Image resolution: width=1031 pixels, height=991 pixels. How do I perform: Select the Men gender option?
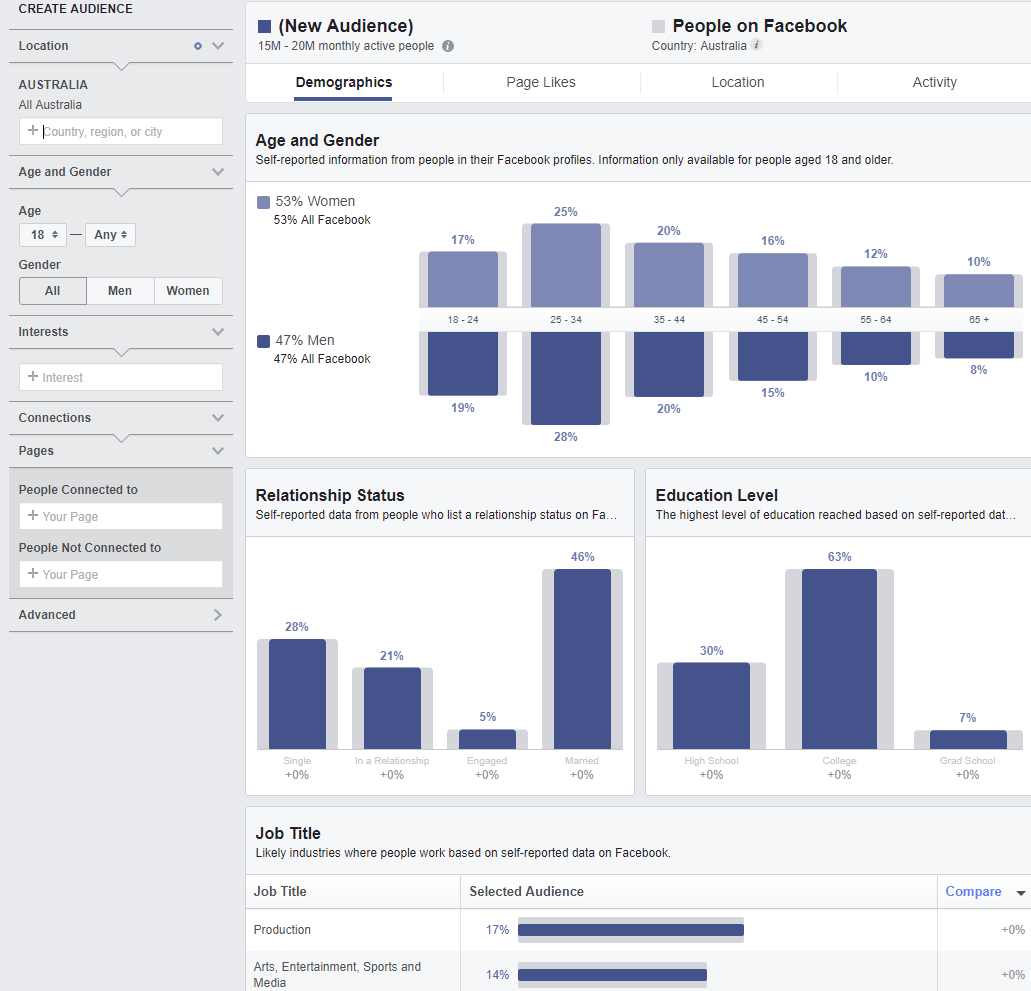120,291
